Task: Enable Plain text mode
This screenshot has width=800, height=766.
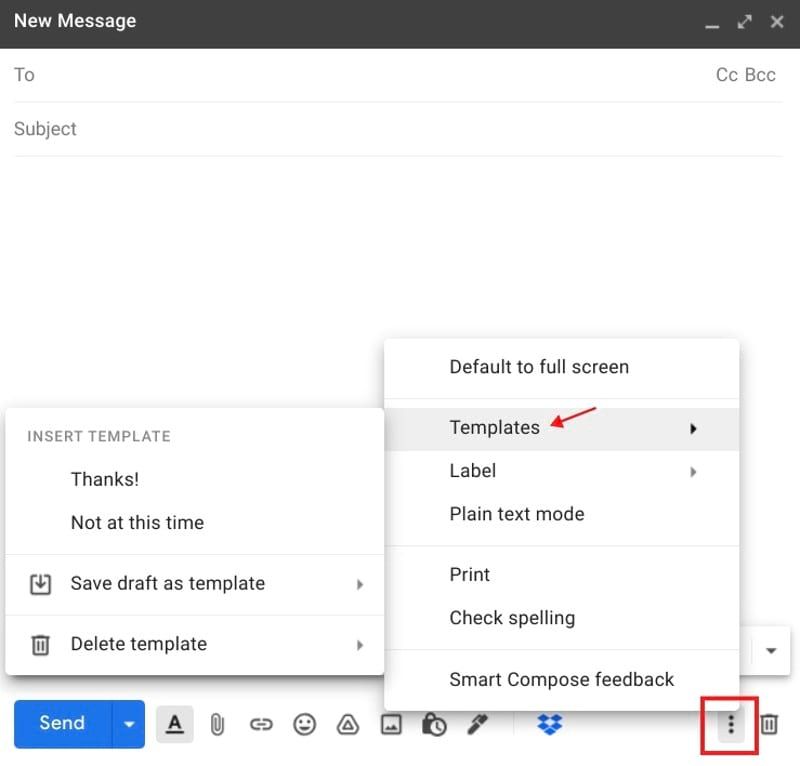Action: click(516, 513)
